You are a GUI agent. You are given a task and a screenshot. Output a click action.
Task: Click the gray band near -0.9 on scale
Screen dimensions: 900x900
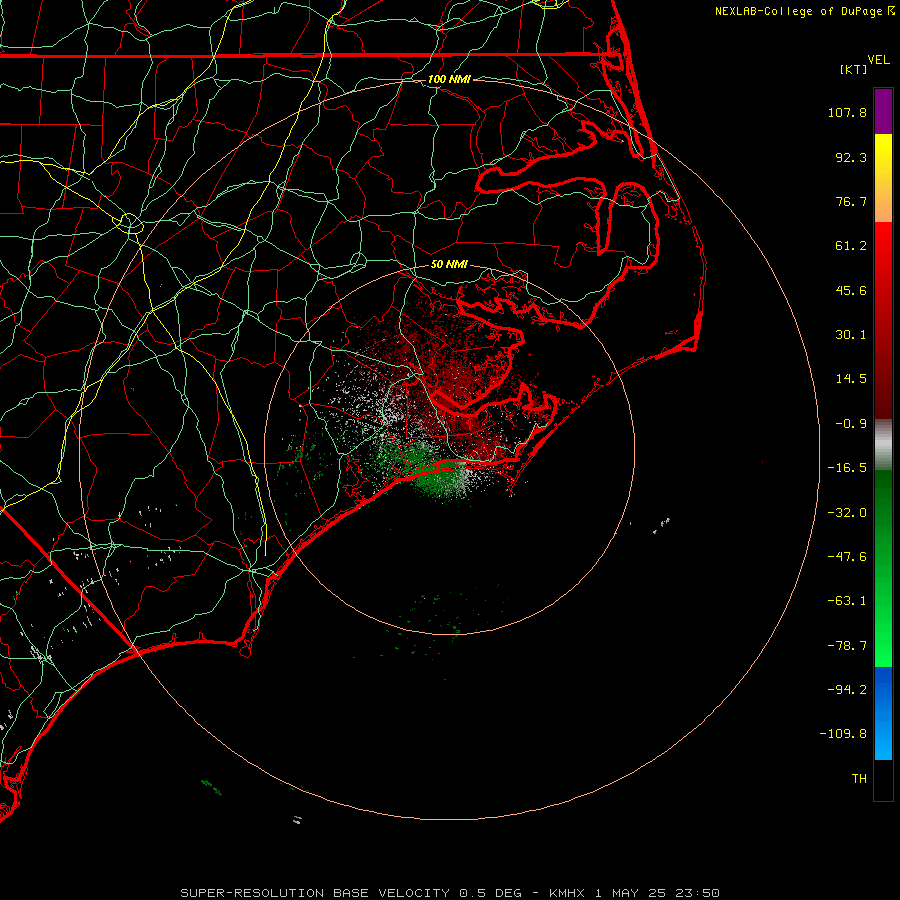click(x=883, y=445)
